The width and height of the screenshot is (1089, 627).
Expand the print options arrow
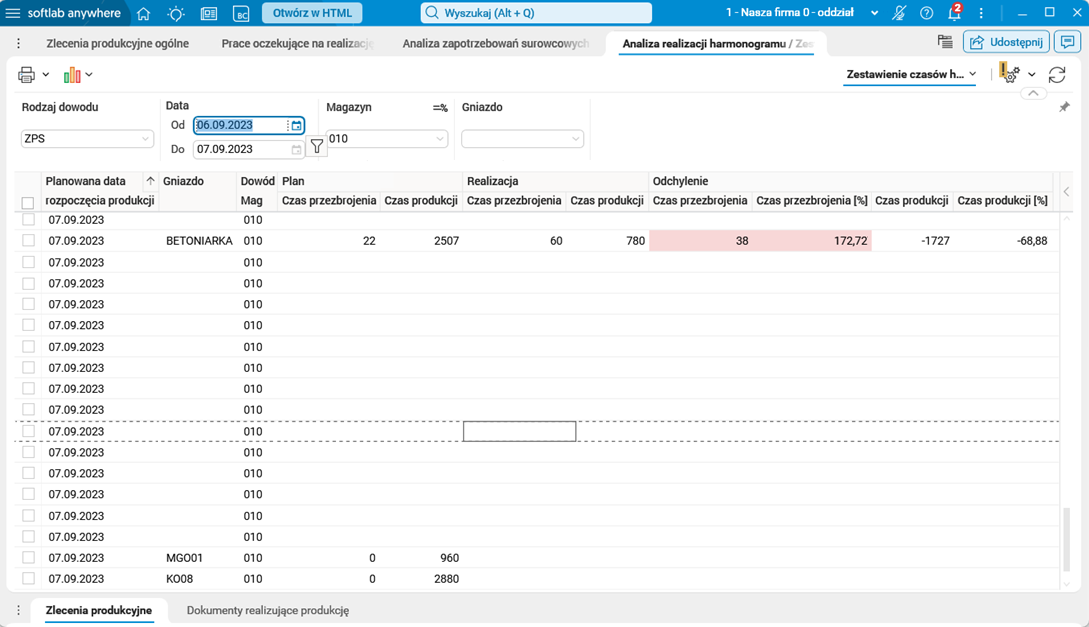[46, 75]
